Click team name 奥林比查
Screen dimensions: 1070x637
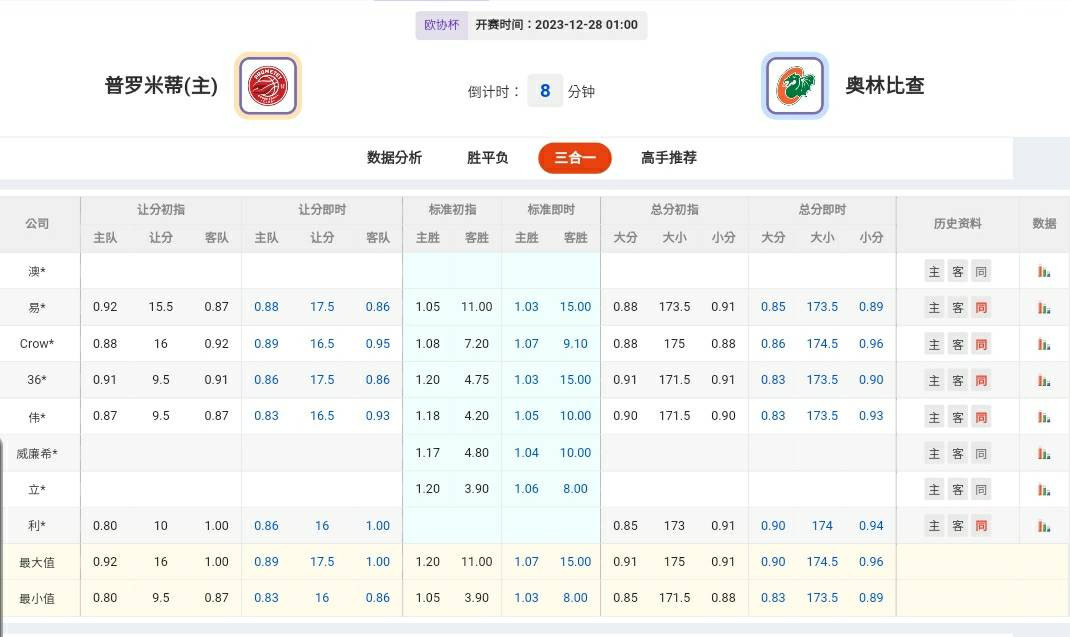[885, 85]
